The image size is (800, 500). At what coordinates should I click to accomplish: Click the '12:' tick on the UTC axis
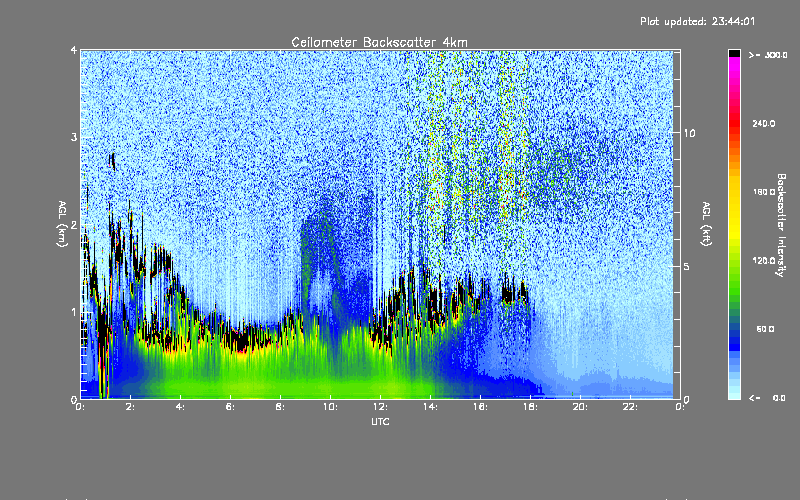pyautogui.click(x=380, y=407)
